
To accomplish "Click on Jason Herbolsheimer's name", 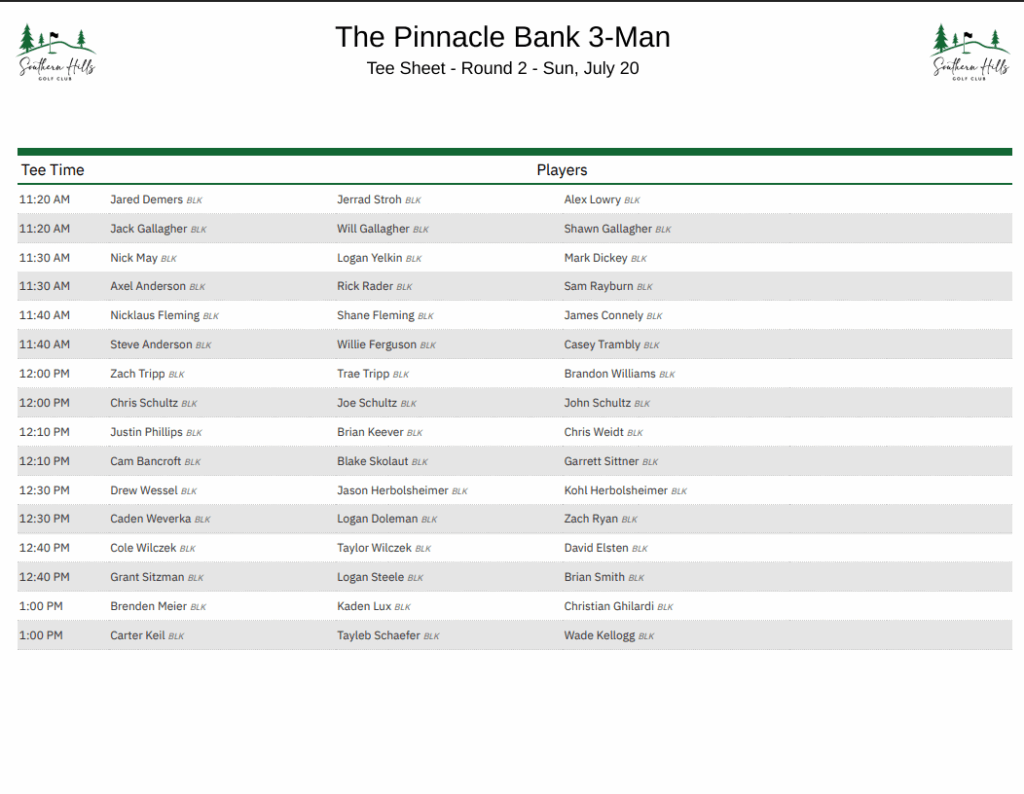I will [392, 490].
